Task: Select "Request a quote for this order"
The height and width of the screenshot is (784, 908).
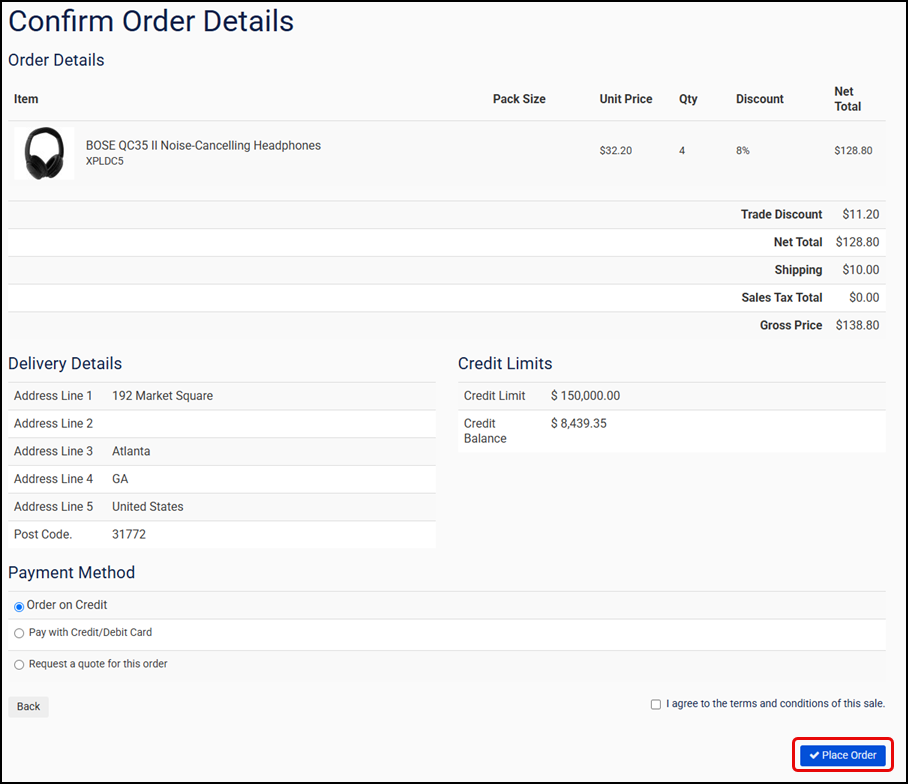Action: pyautogui.click(x=19, y=663)
